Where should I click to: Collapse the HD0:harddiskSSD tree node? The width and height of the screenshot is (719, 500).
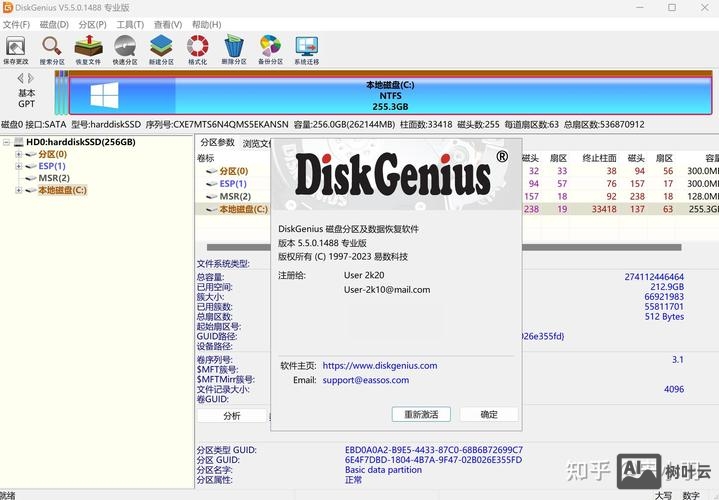(6, 142)
